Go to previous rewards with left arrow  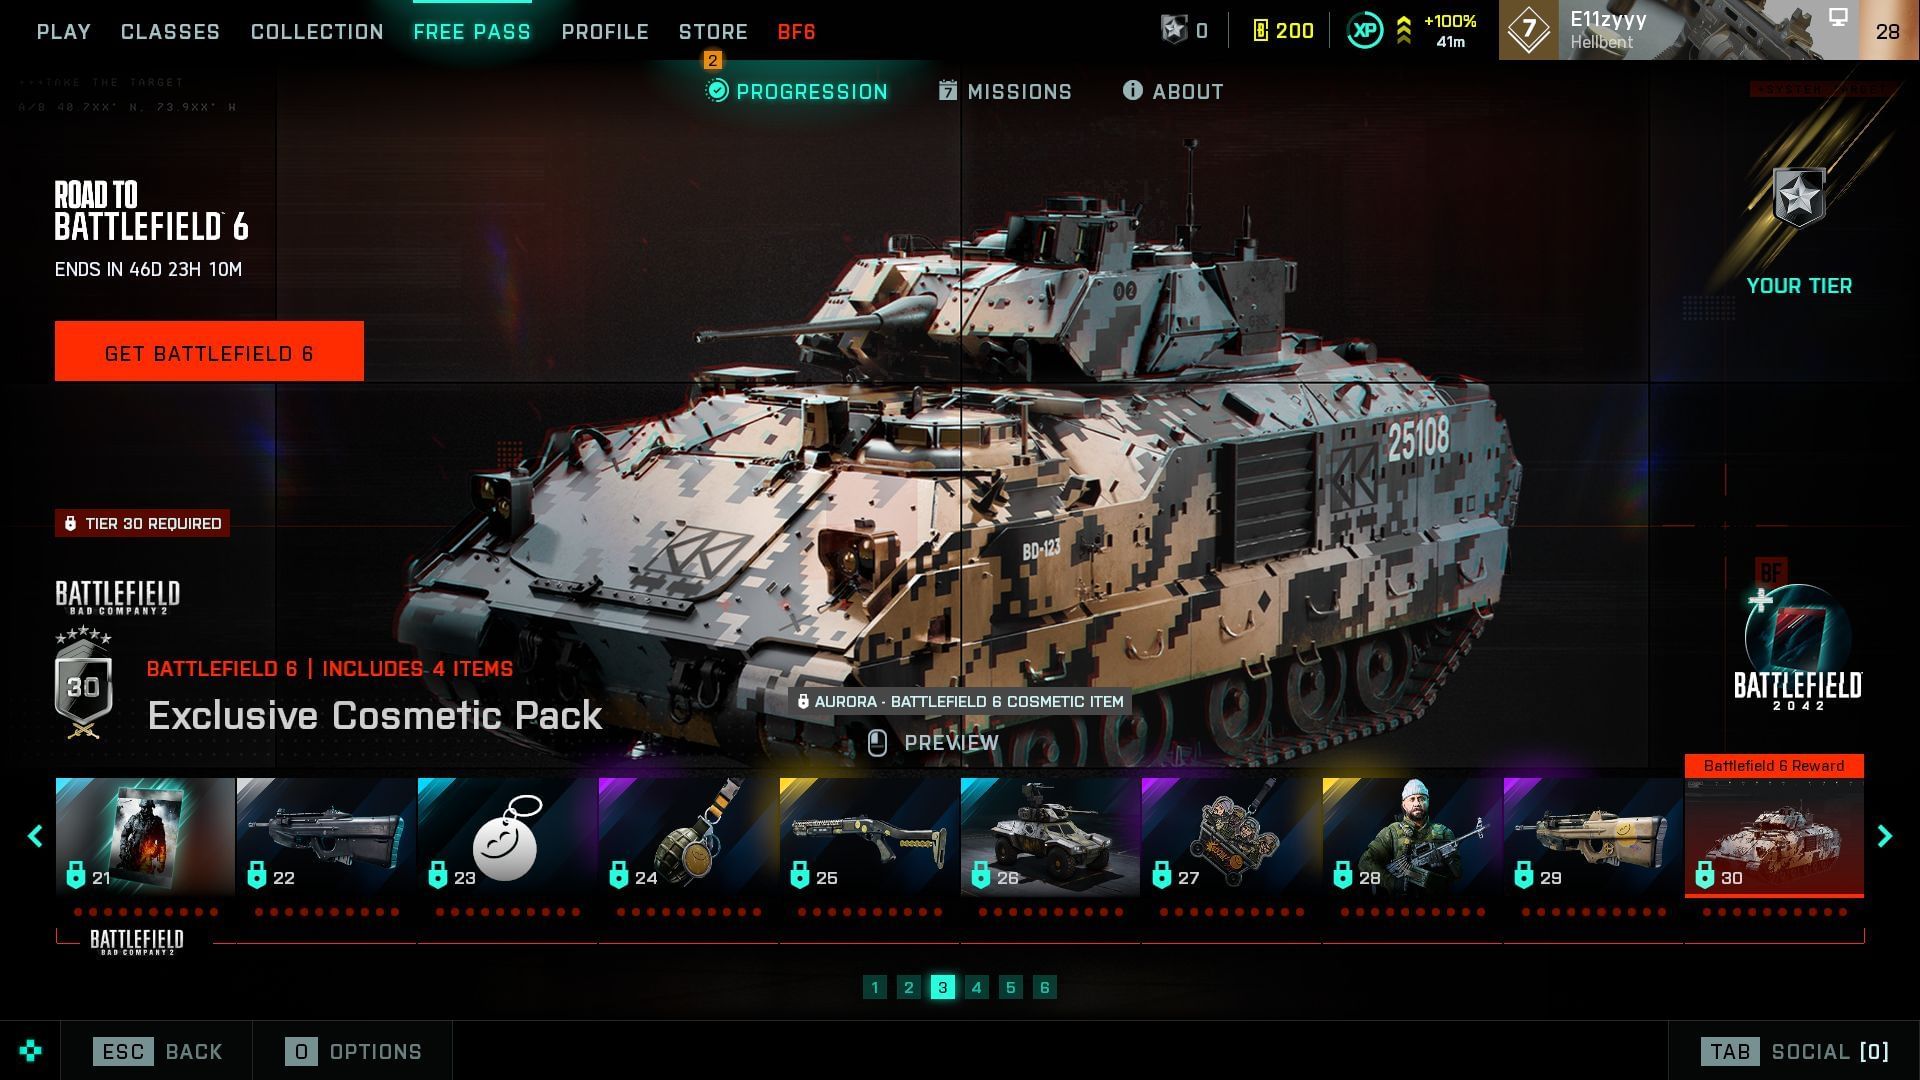pyautogui.click(x=35, y=836)
